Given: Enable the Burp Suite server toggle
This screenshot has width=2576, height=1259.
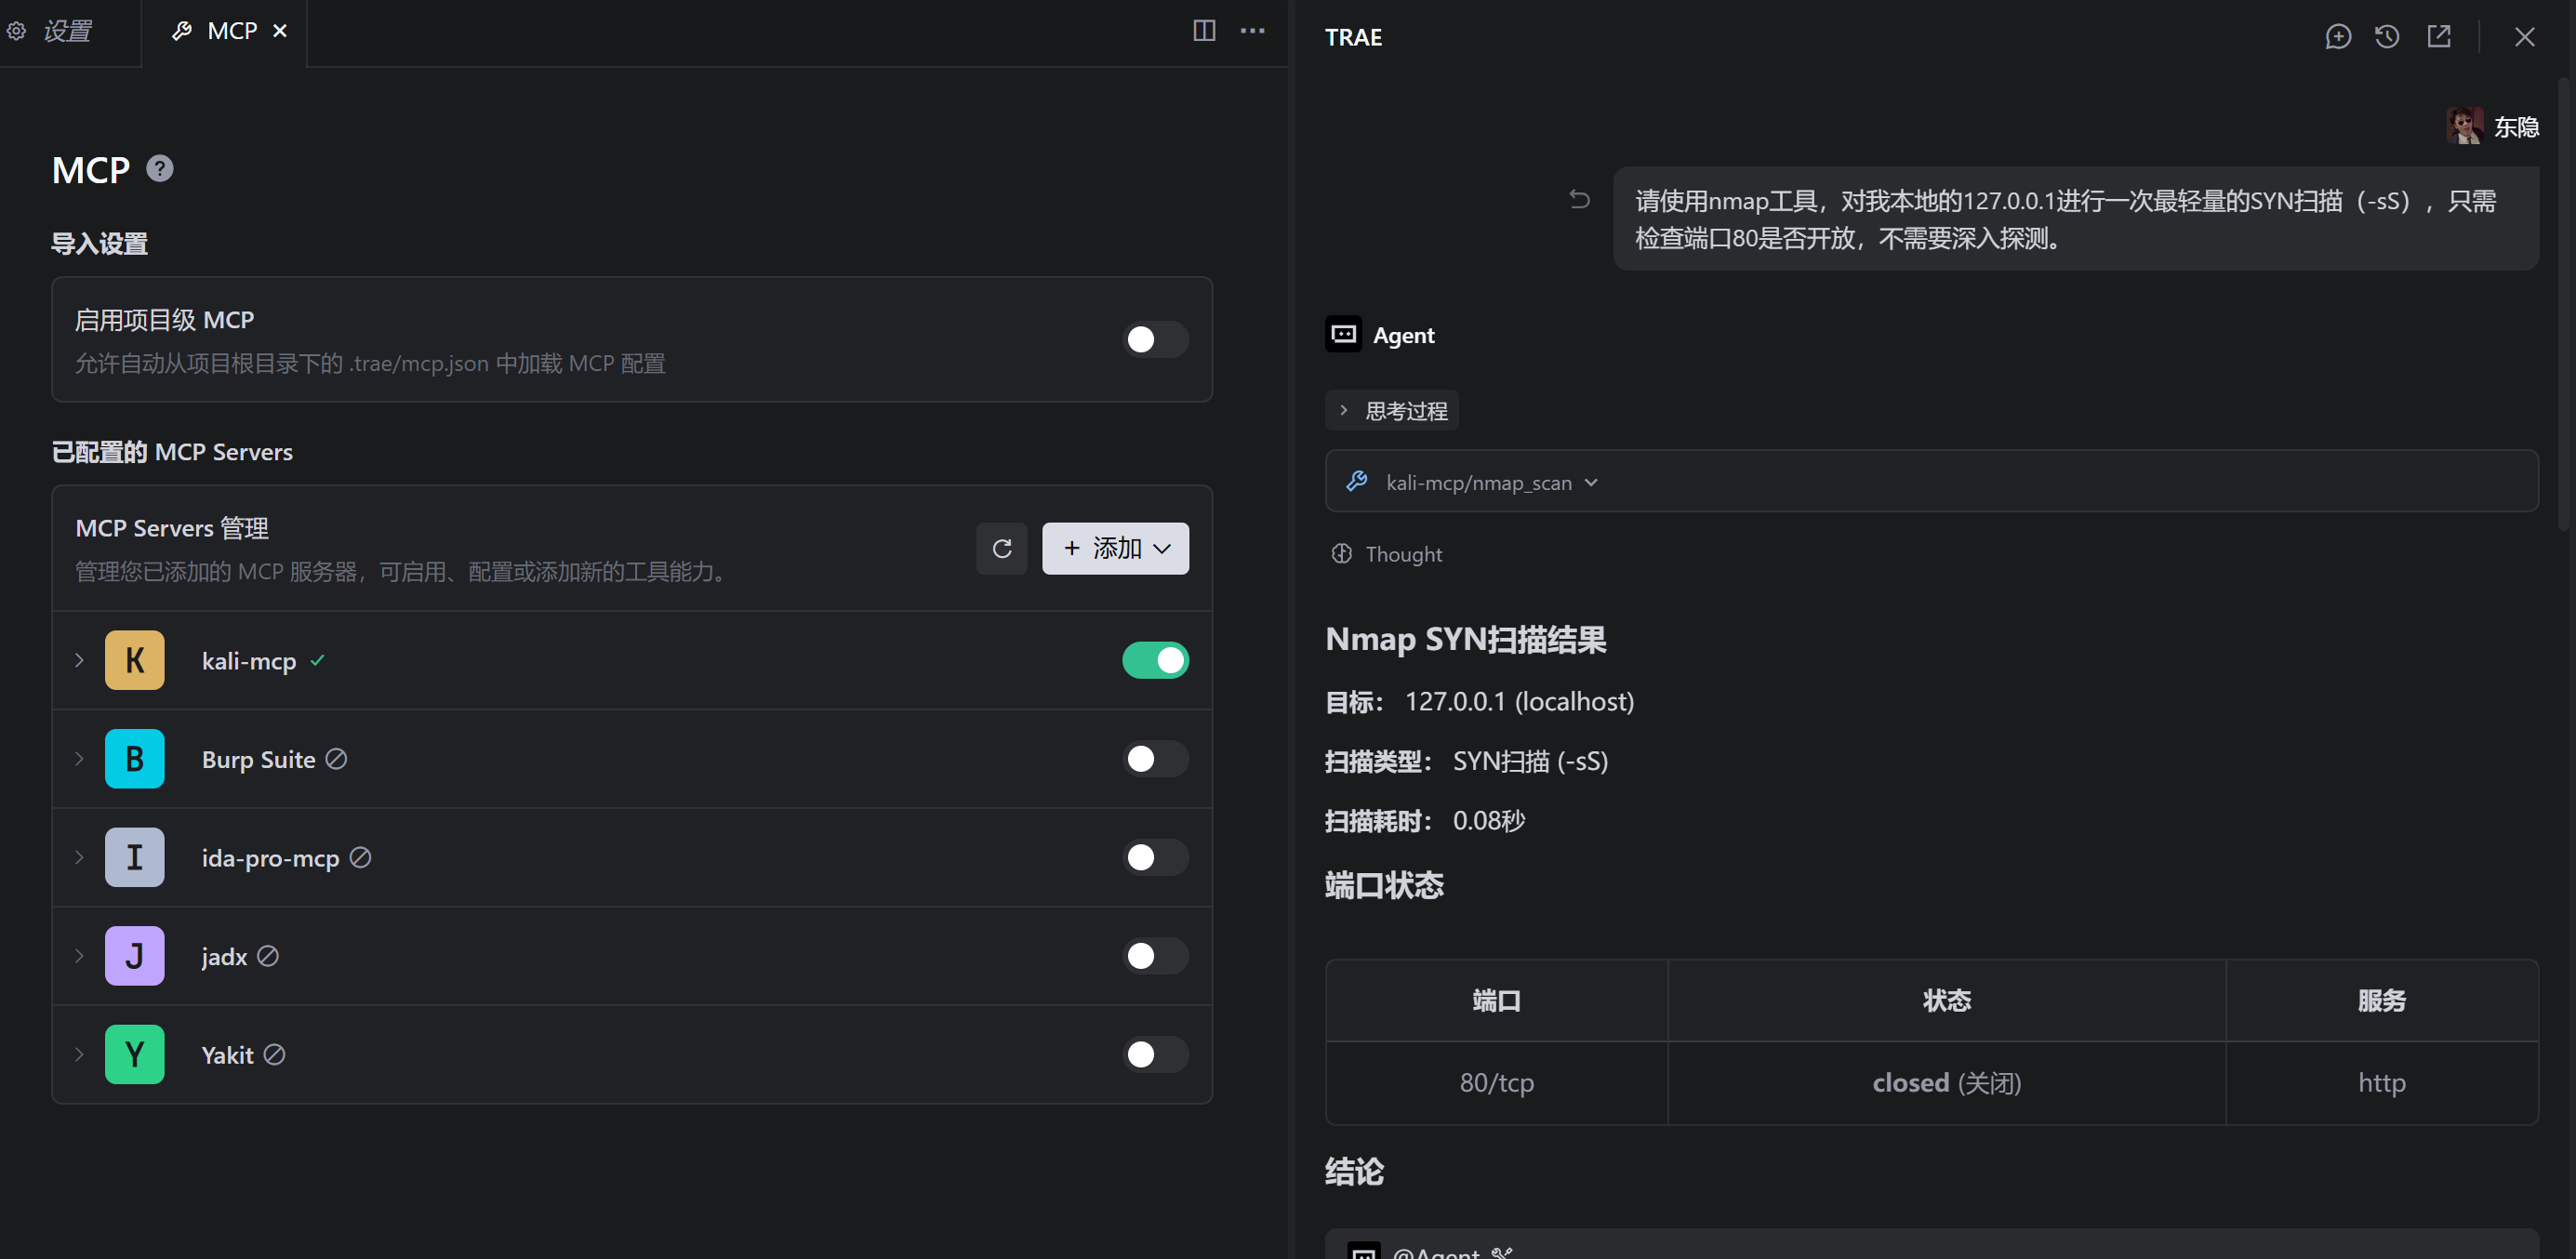Looking at the screenshot, I should [x=1155, y=758].
